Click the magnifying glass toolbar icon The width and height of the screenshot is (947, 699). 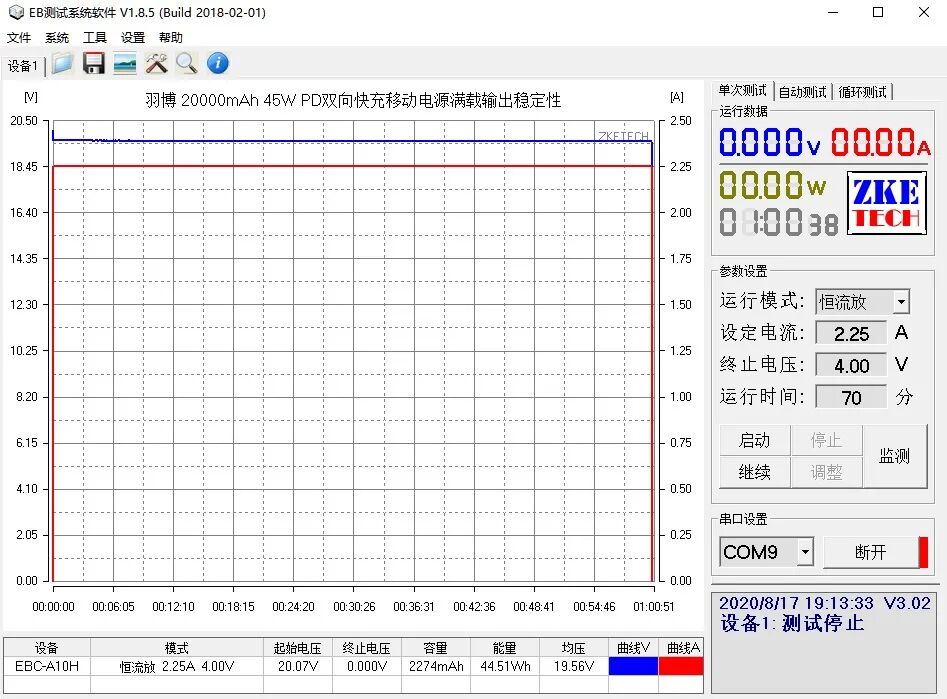coord(187,63)
